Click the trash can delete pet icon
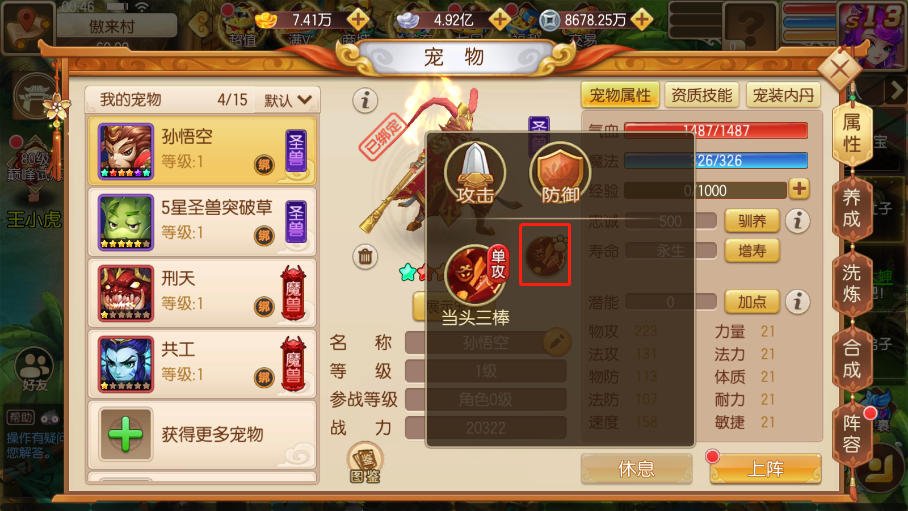The height and width of the screenshot is (511, 908). (365, 256)
